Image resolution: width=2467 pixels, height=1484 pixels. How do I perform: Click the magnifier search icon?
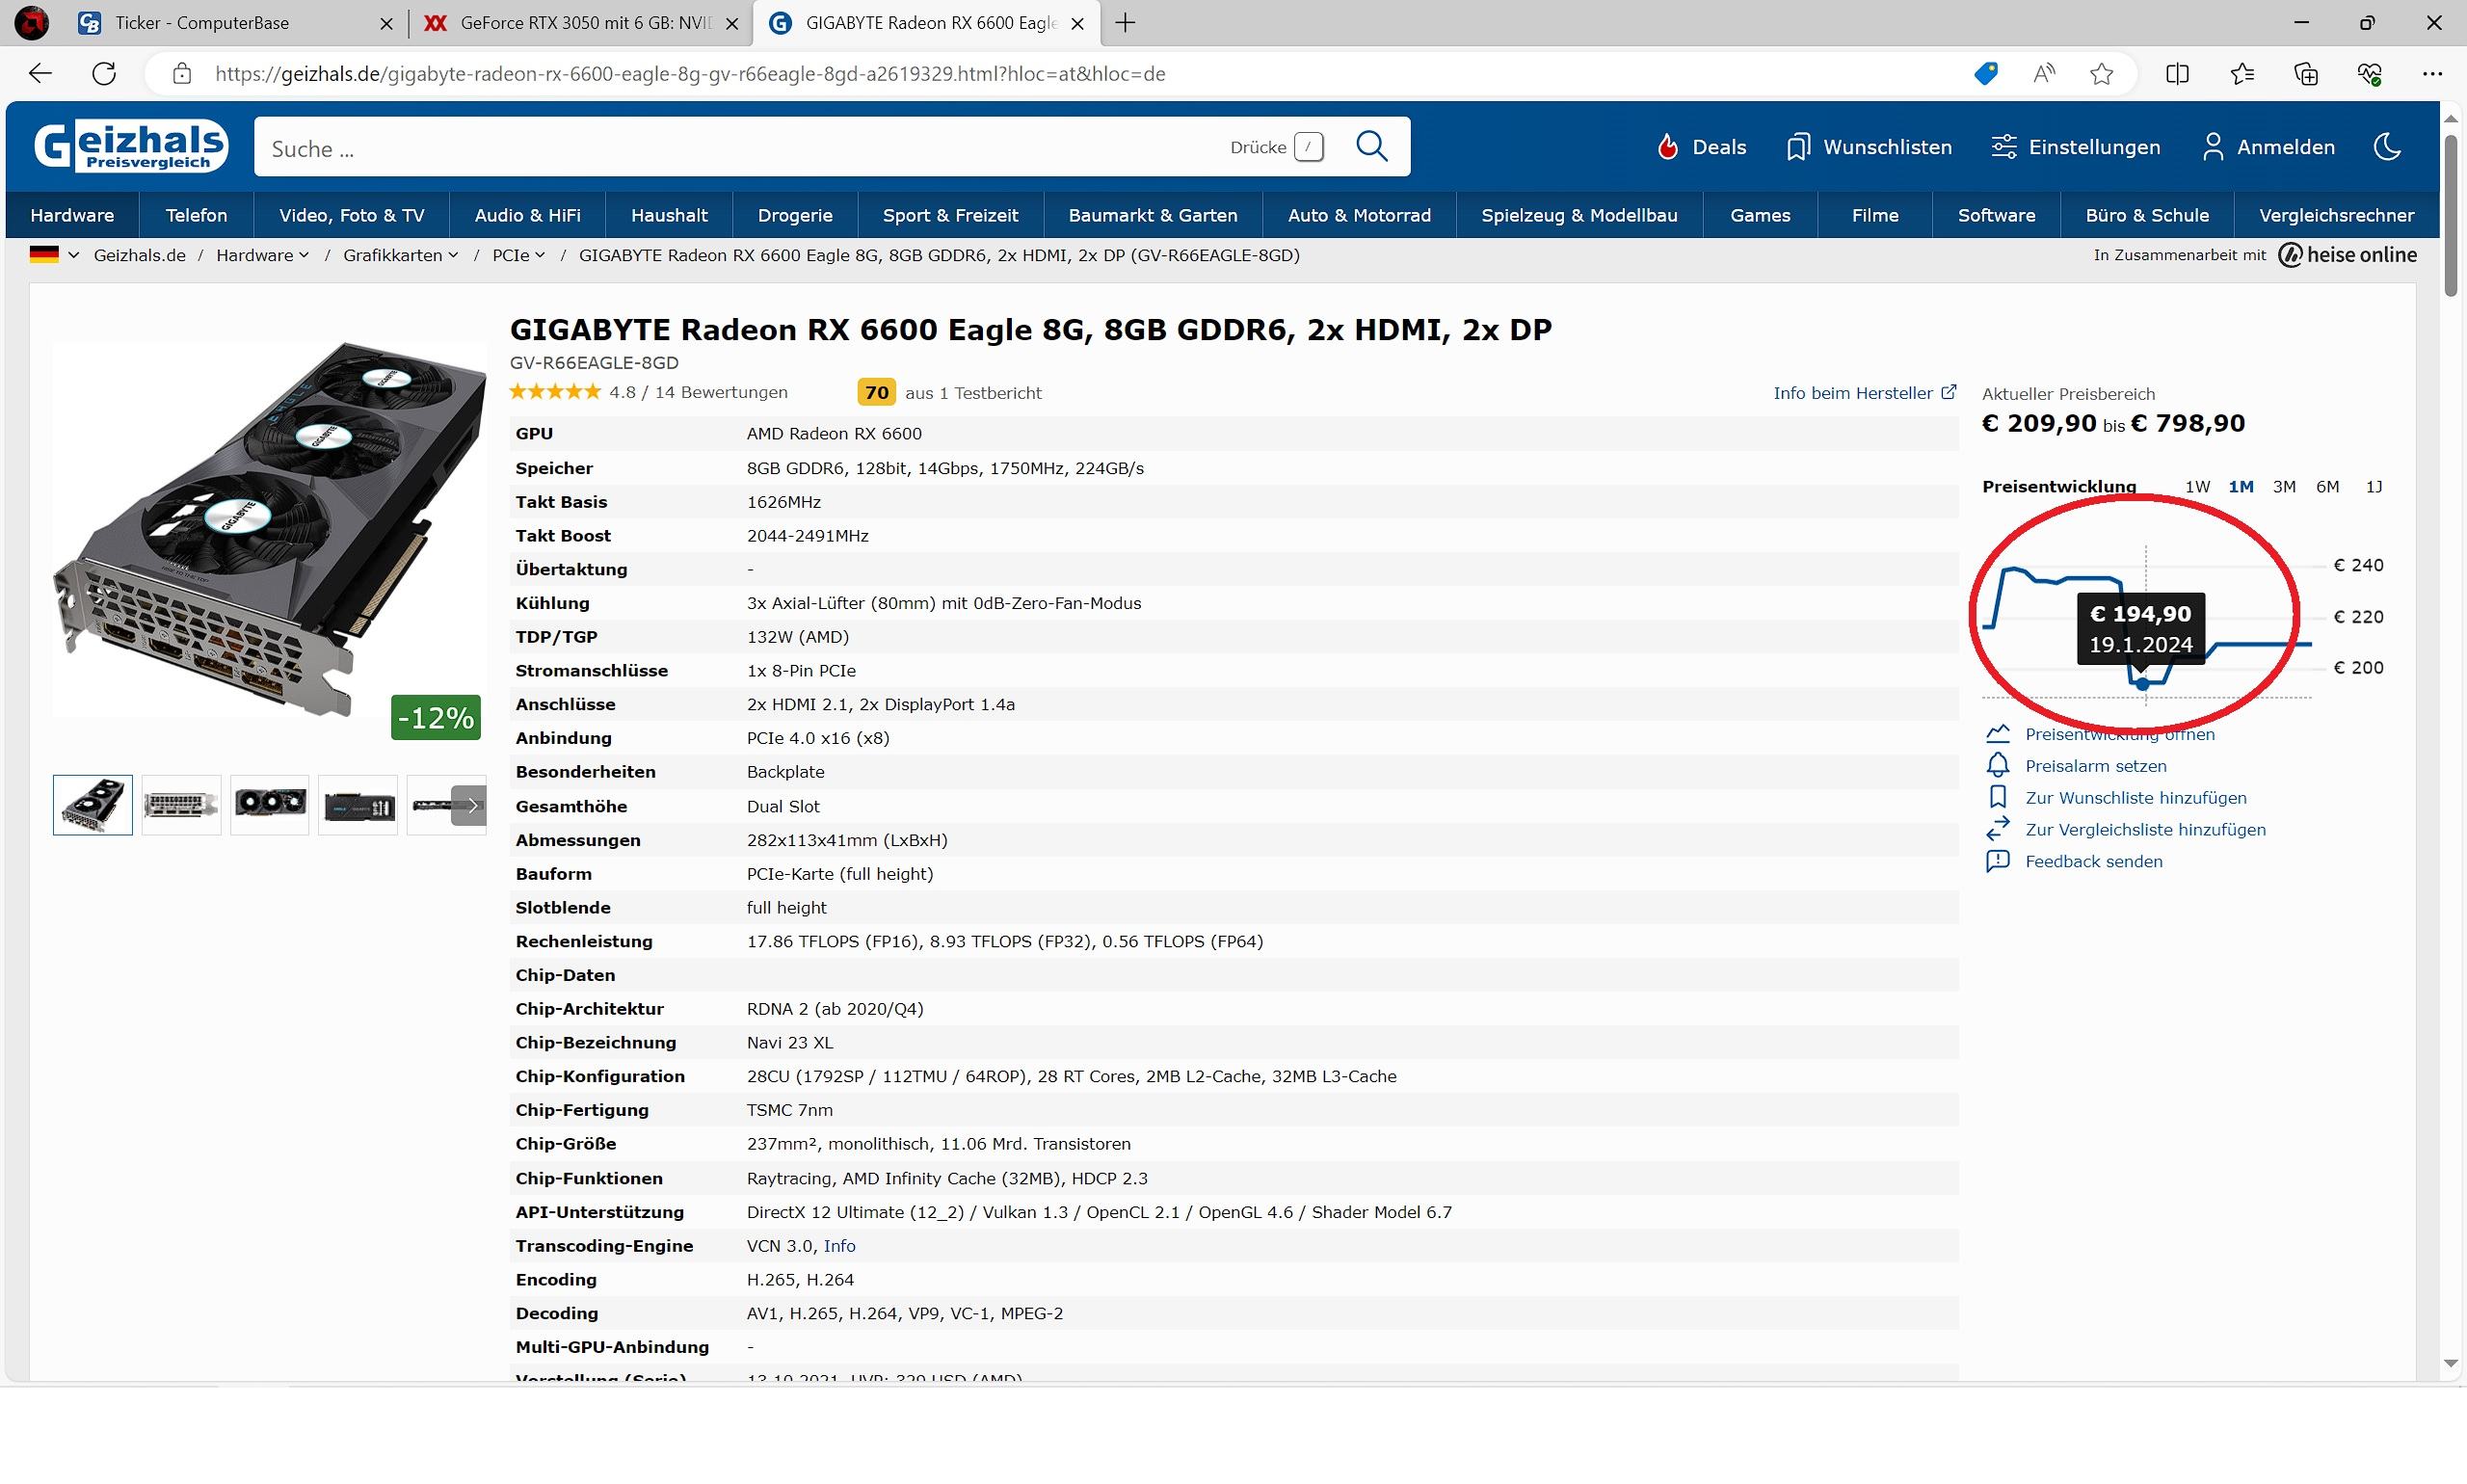pos(1372,147)
